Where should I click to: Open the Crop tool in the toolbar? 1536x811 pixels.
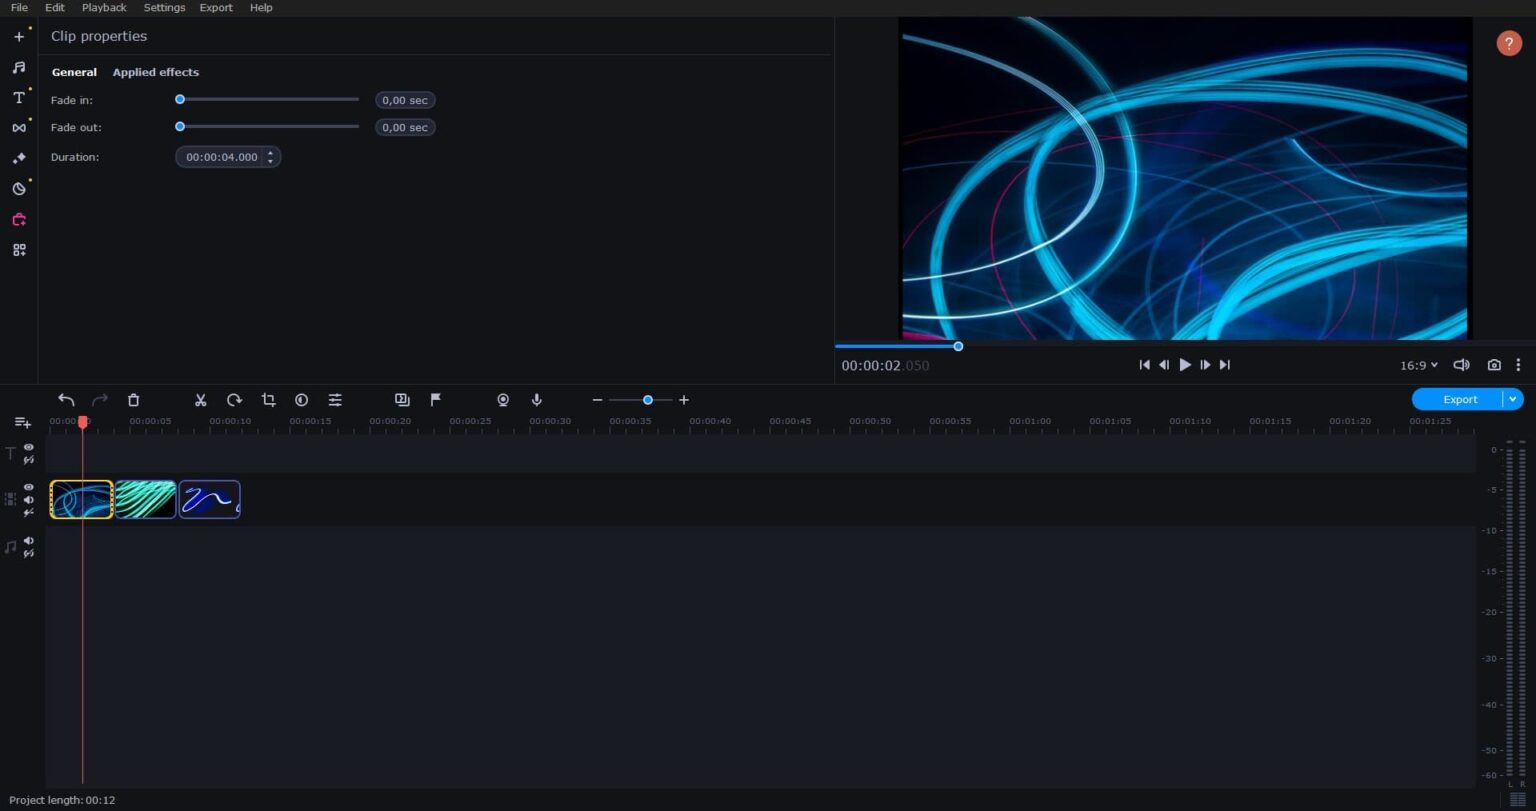coord(268,399)
